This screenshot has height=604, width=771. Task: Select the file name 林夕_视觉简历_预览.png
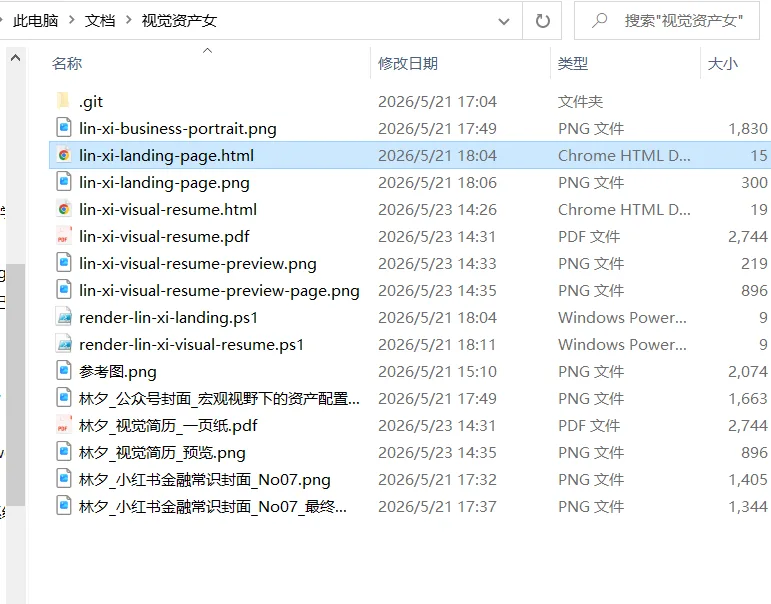[x=162, y=453]
